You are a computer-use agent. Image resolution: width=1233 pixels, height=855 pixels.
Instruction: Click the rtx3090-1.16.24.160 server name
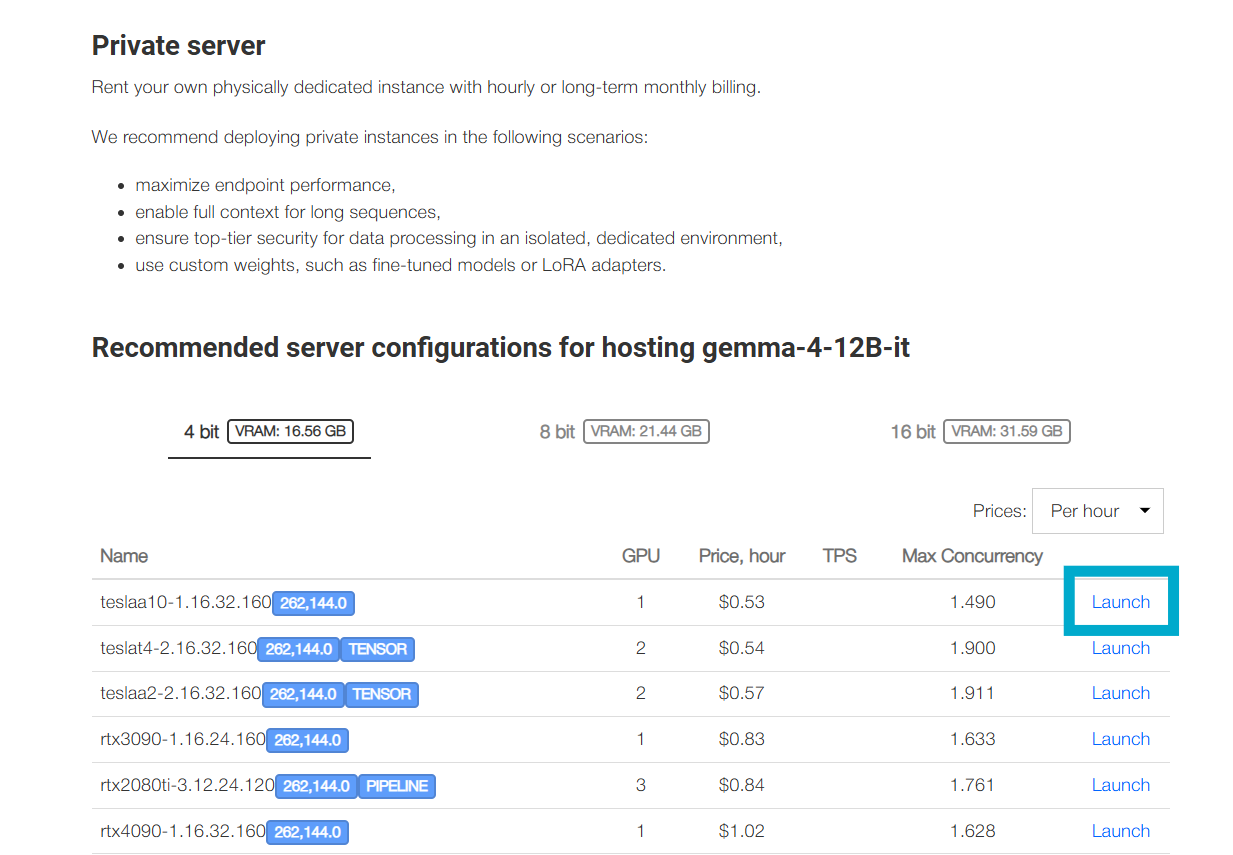coord(183,739)
